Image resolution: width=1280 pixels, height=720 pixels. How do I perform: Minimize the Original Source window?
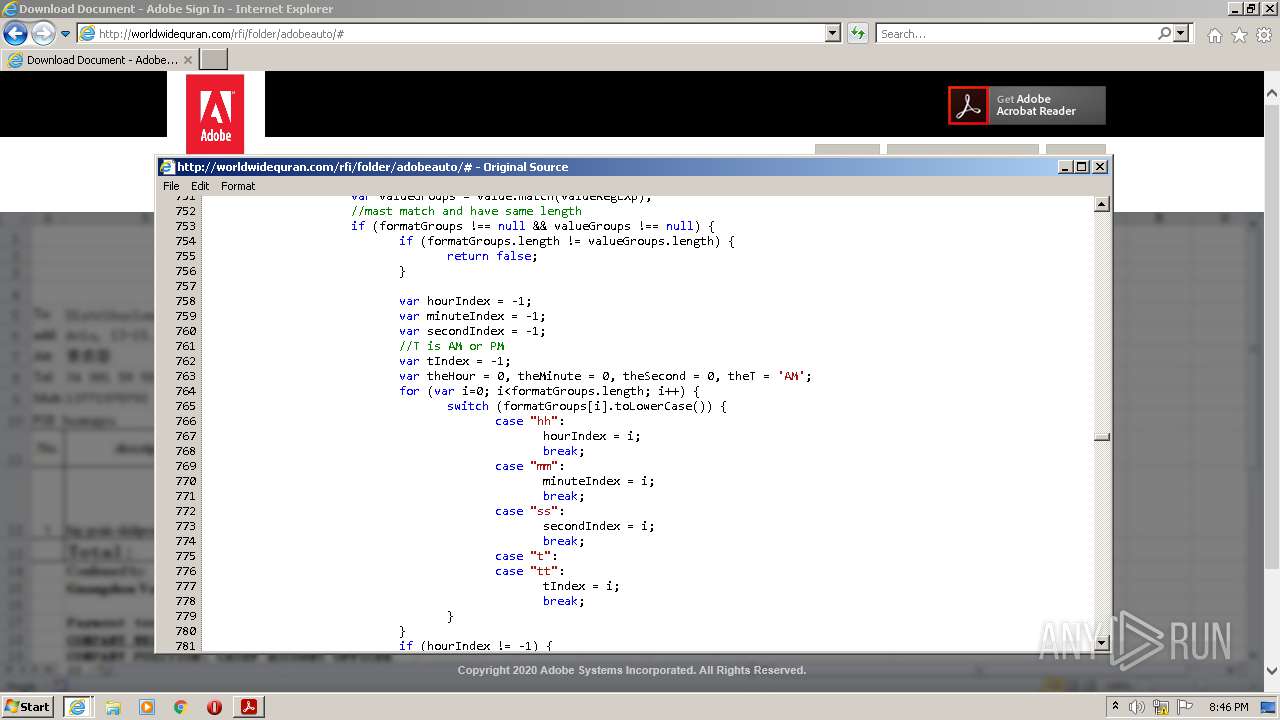1065,167
